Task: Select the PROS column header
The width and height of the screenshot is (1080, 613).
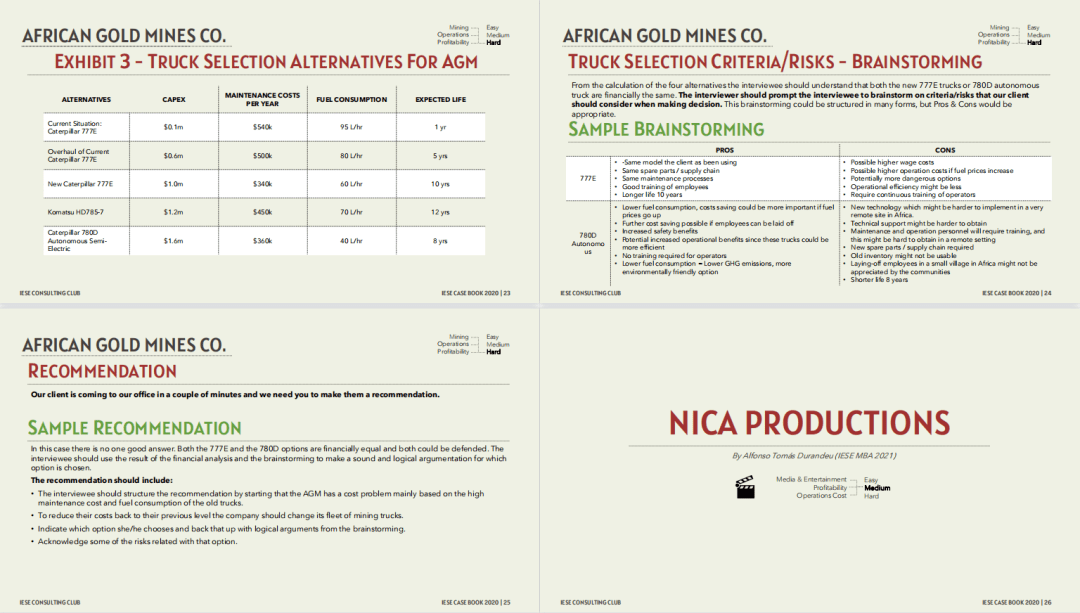Action: click(x=724, y=150)
